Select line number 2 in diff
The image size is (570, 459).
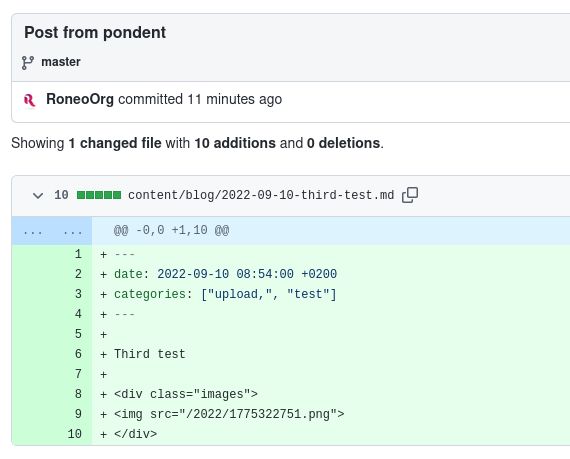[78, 274]
